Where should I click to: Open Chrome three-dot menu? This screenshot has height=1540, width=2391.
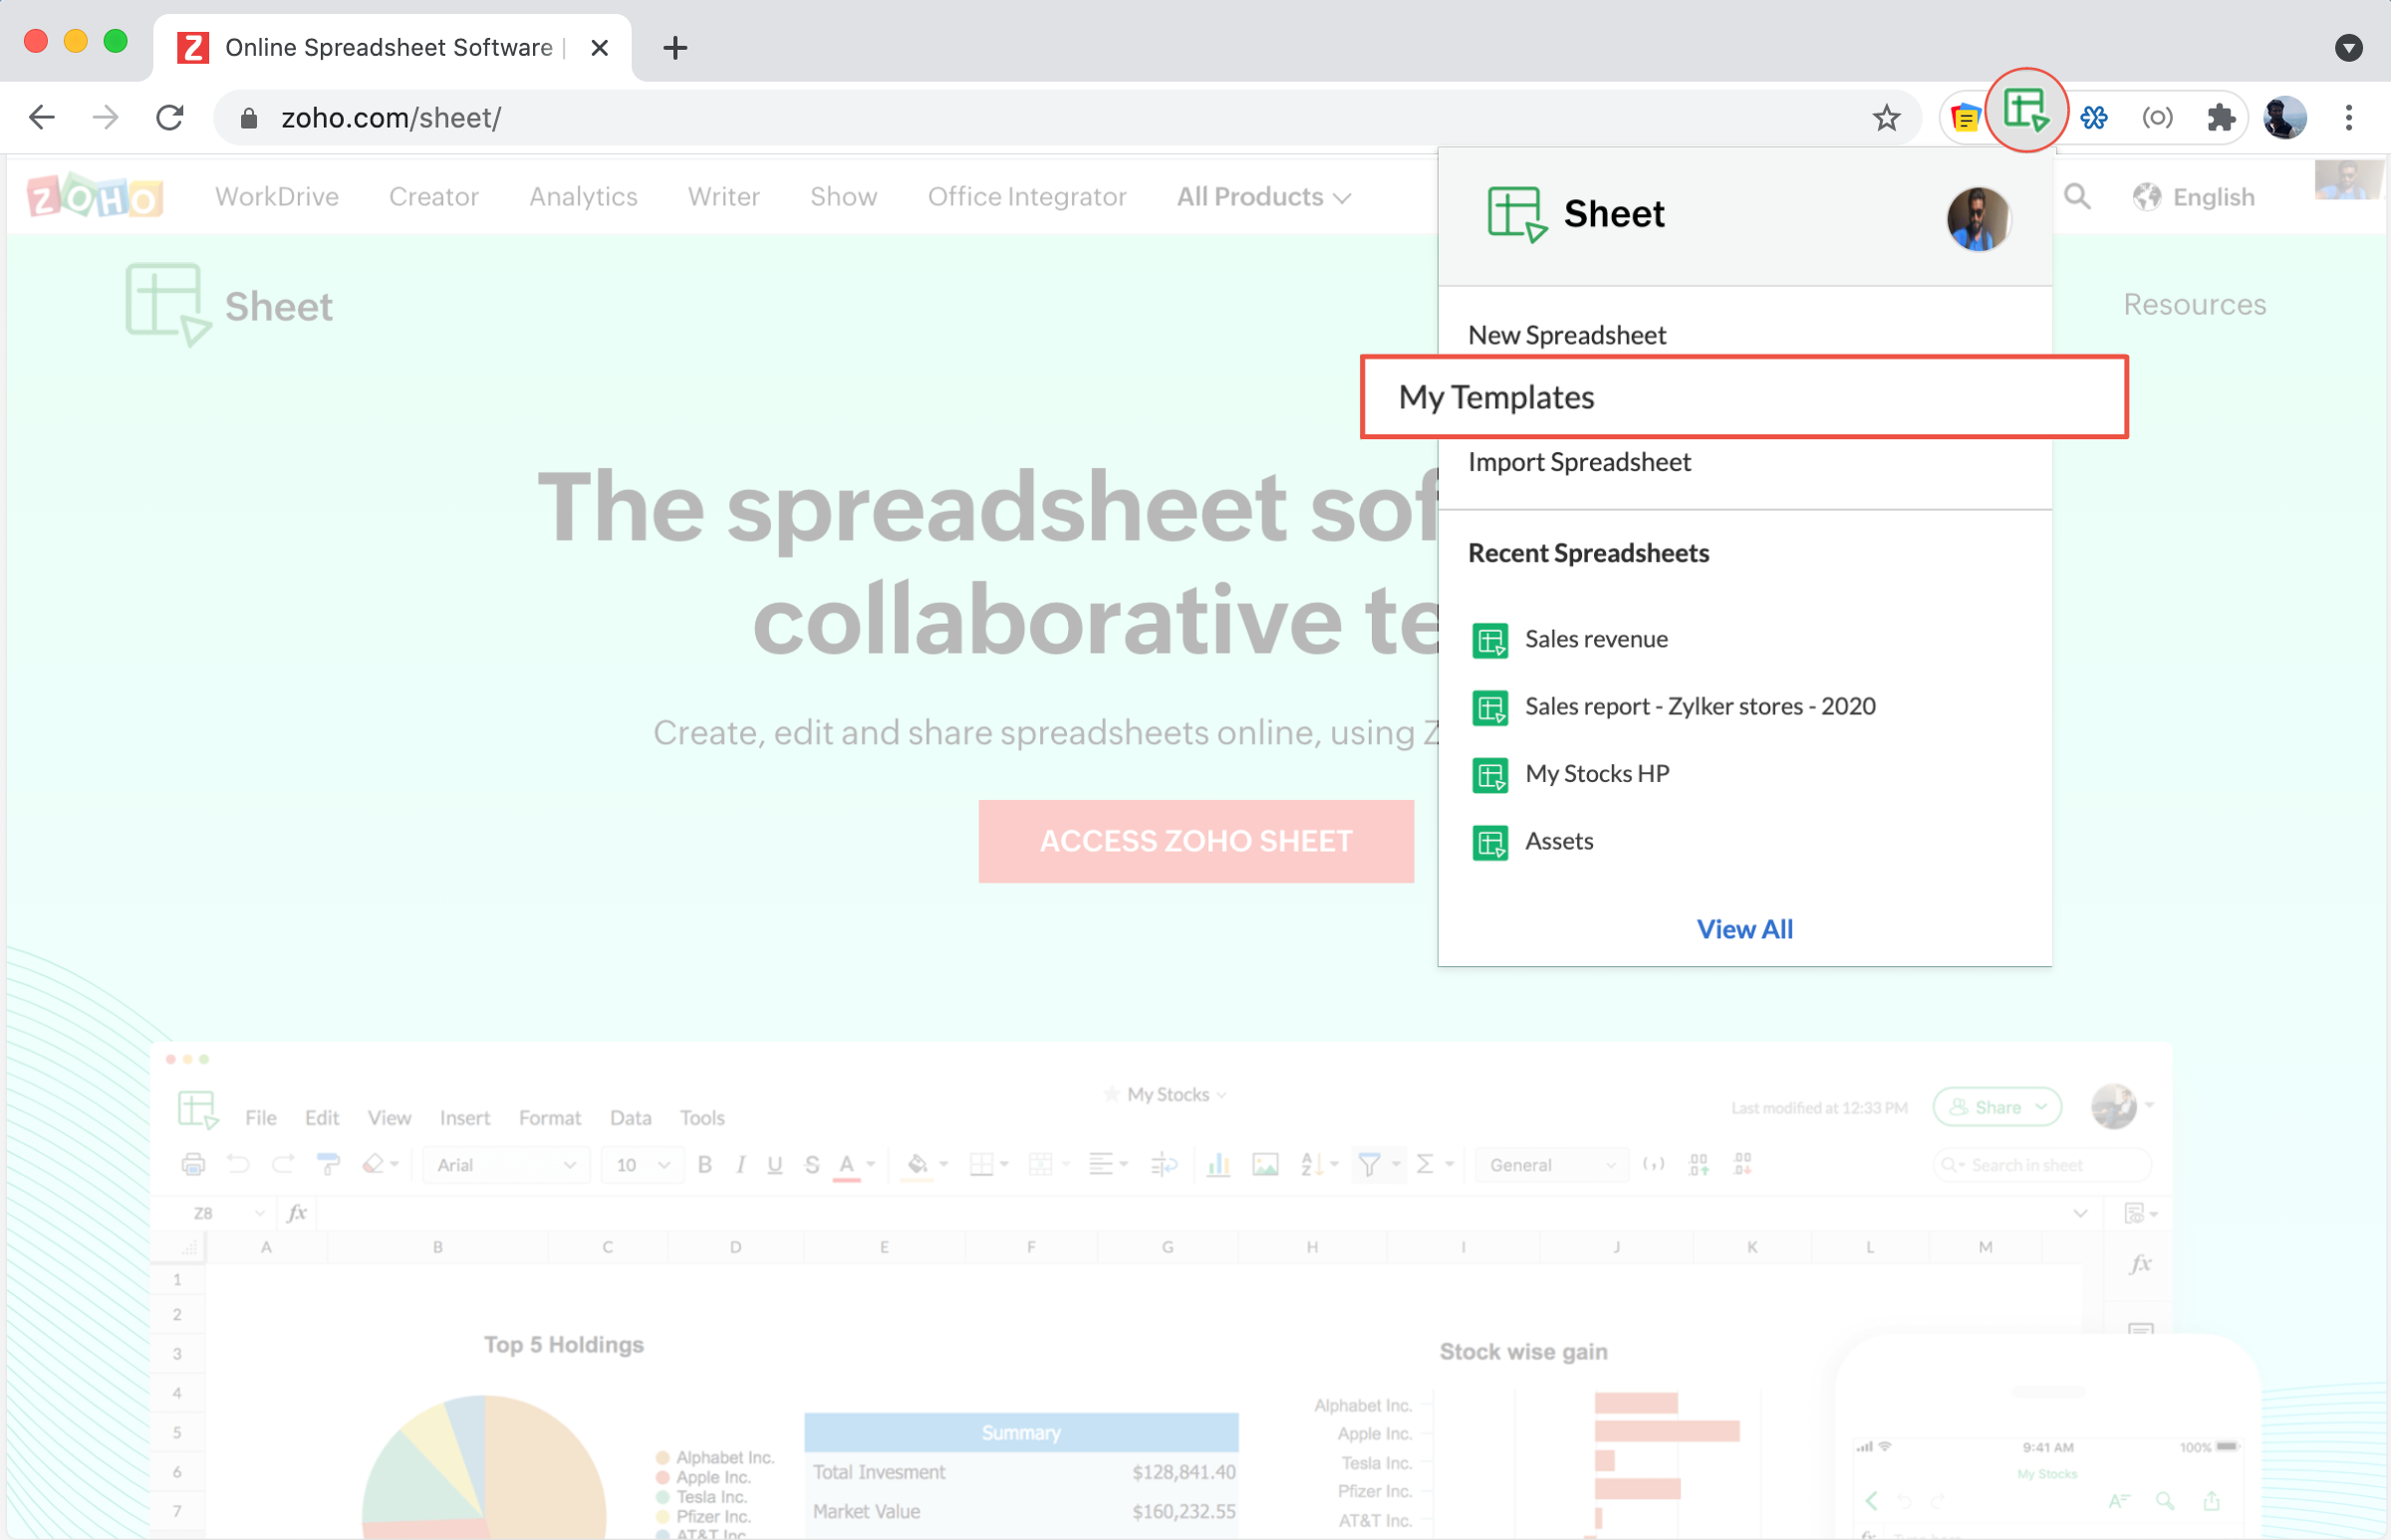pyautogui.click(x=2348, y=118)
